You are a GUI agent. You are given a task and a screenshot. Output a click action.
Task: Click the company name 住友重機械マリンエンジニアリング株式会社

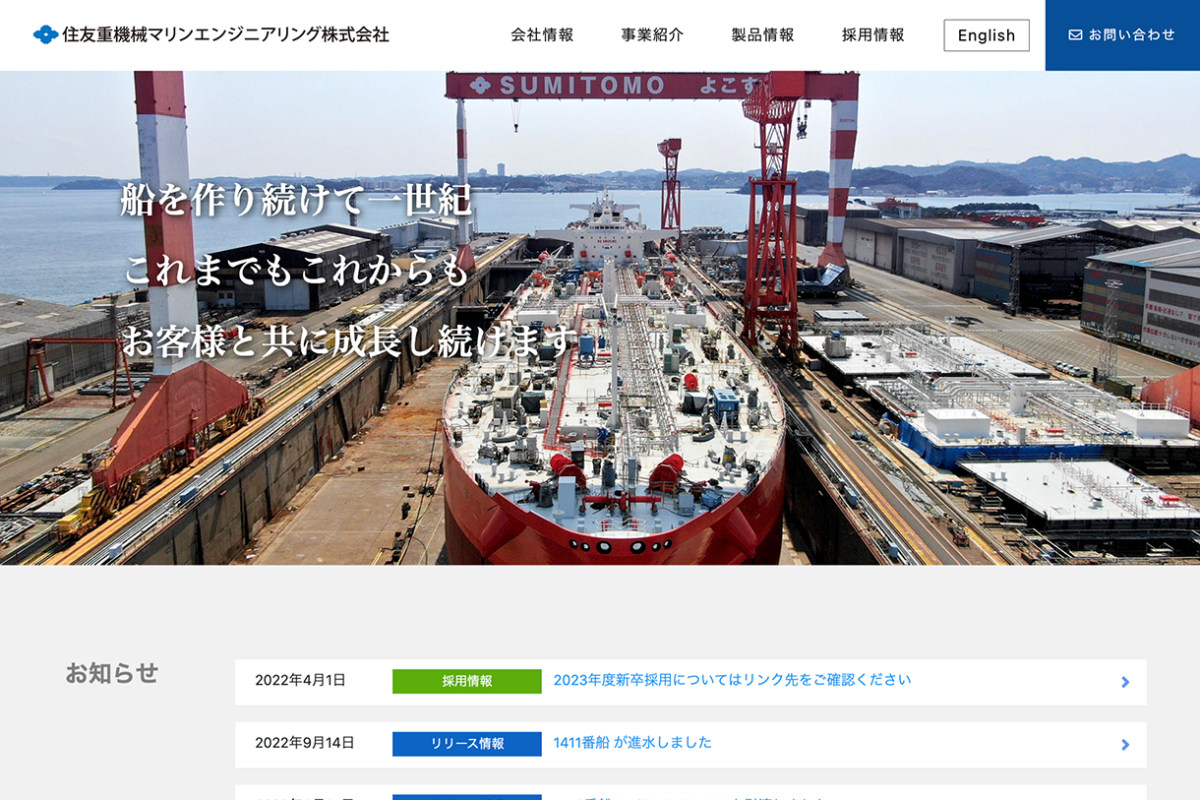(x=226, y=35)
